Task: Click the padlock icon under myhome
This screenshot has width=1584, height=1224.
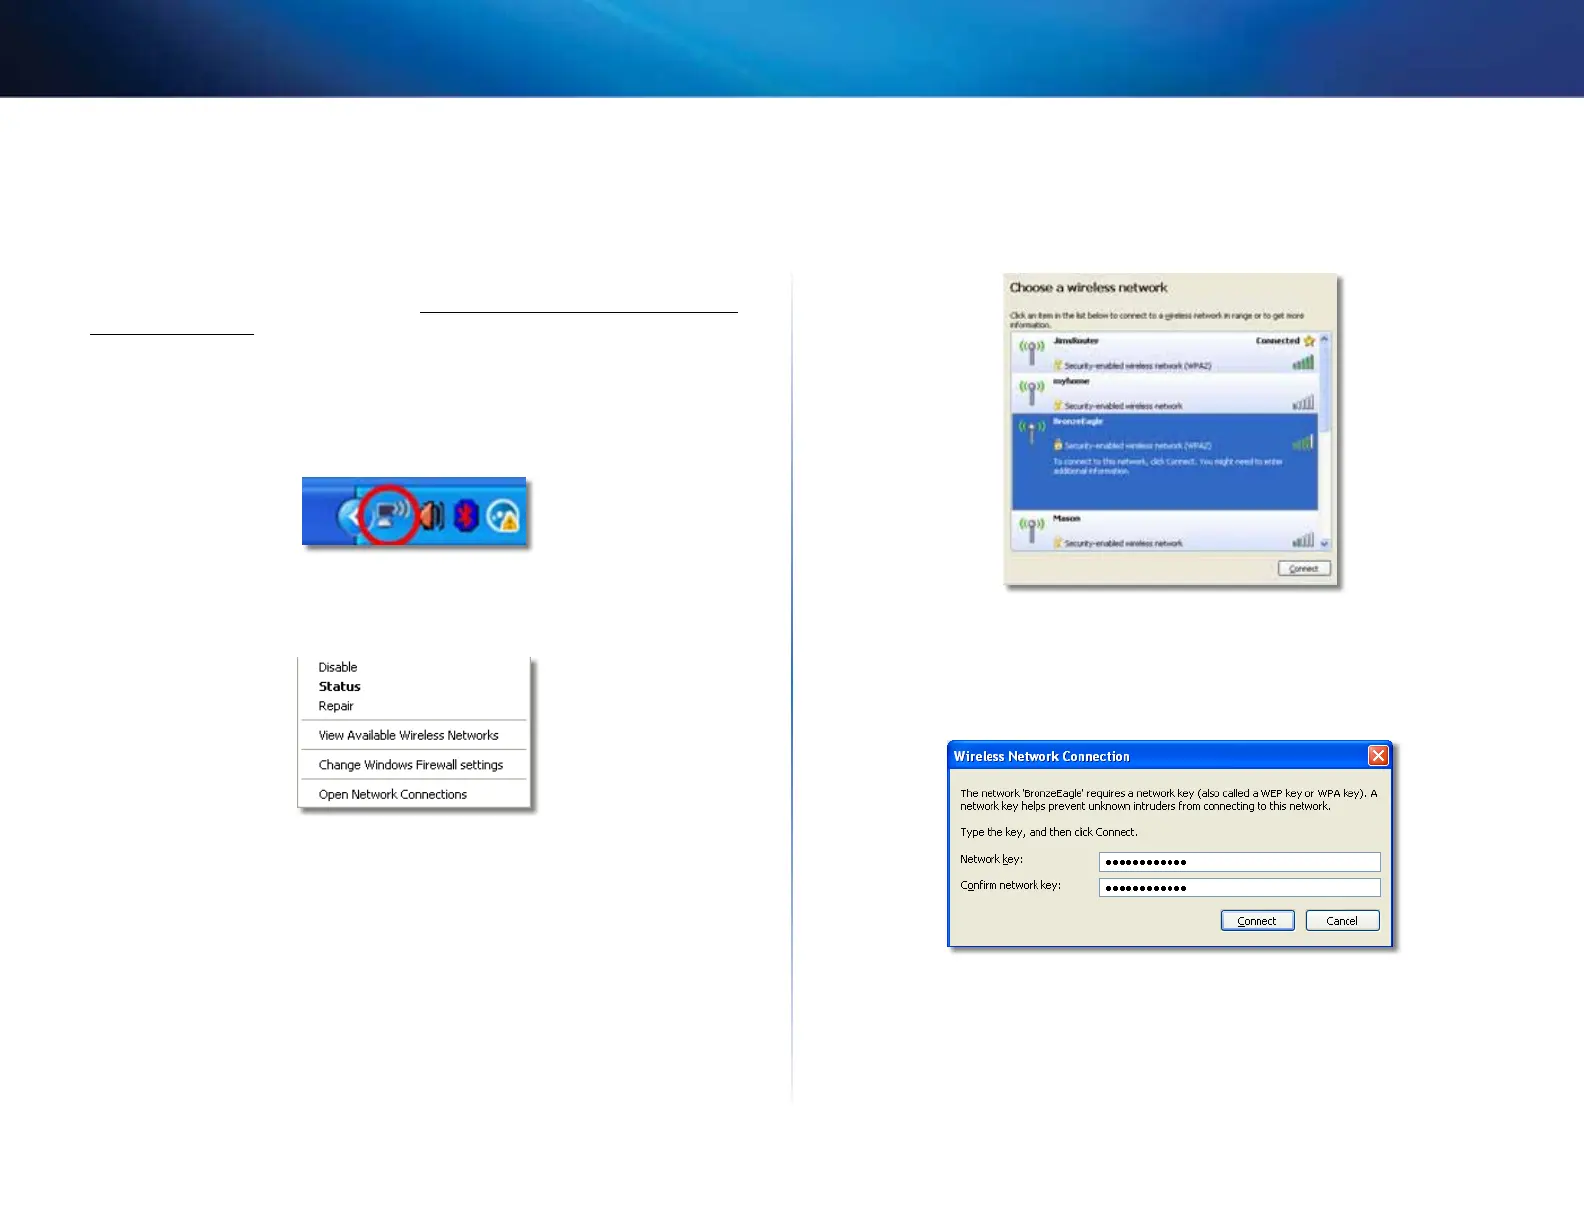Action: [1058, 405]
